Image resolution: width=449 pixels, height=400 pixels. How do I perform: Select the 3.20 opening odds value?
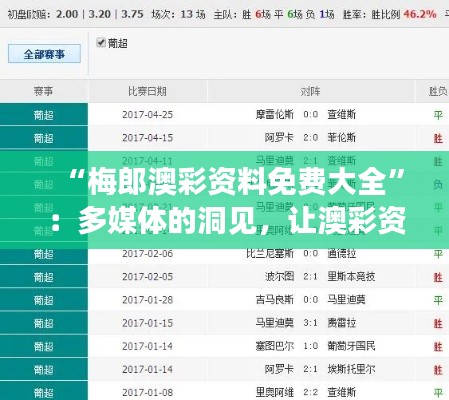[x=99, y=14]
